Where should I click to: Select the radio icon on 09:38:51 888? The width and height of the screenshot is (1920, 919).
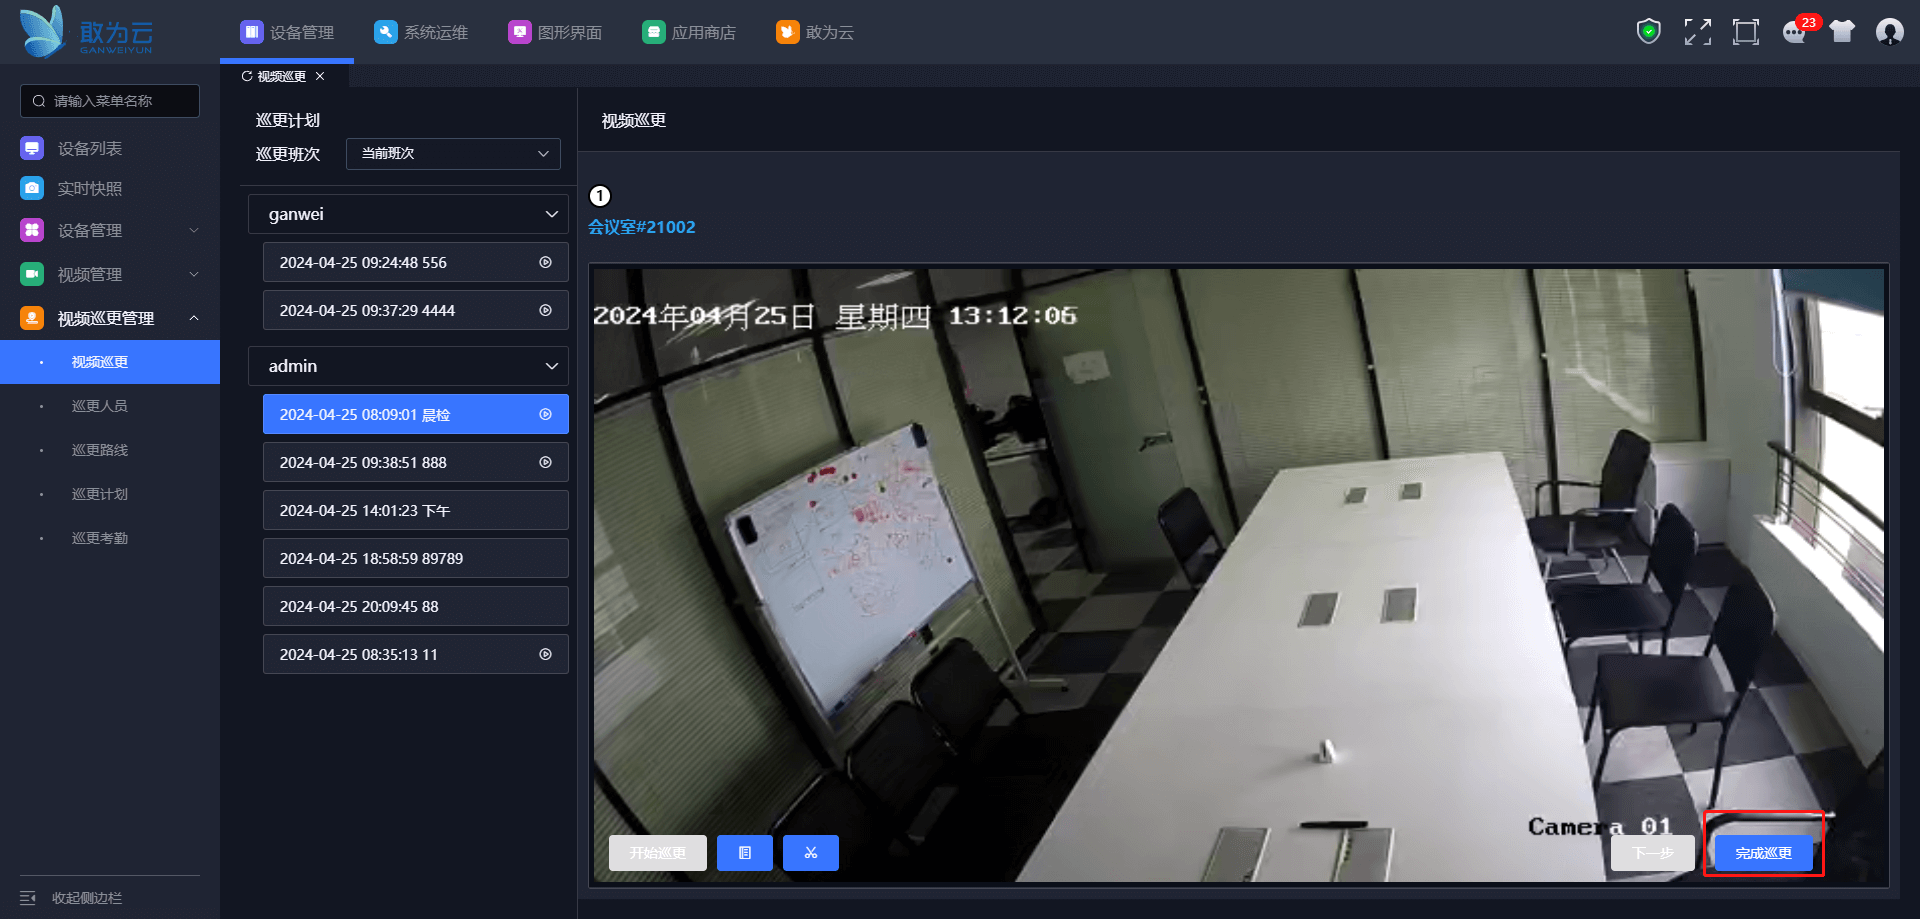pos(546,462)
